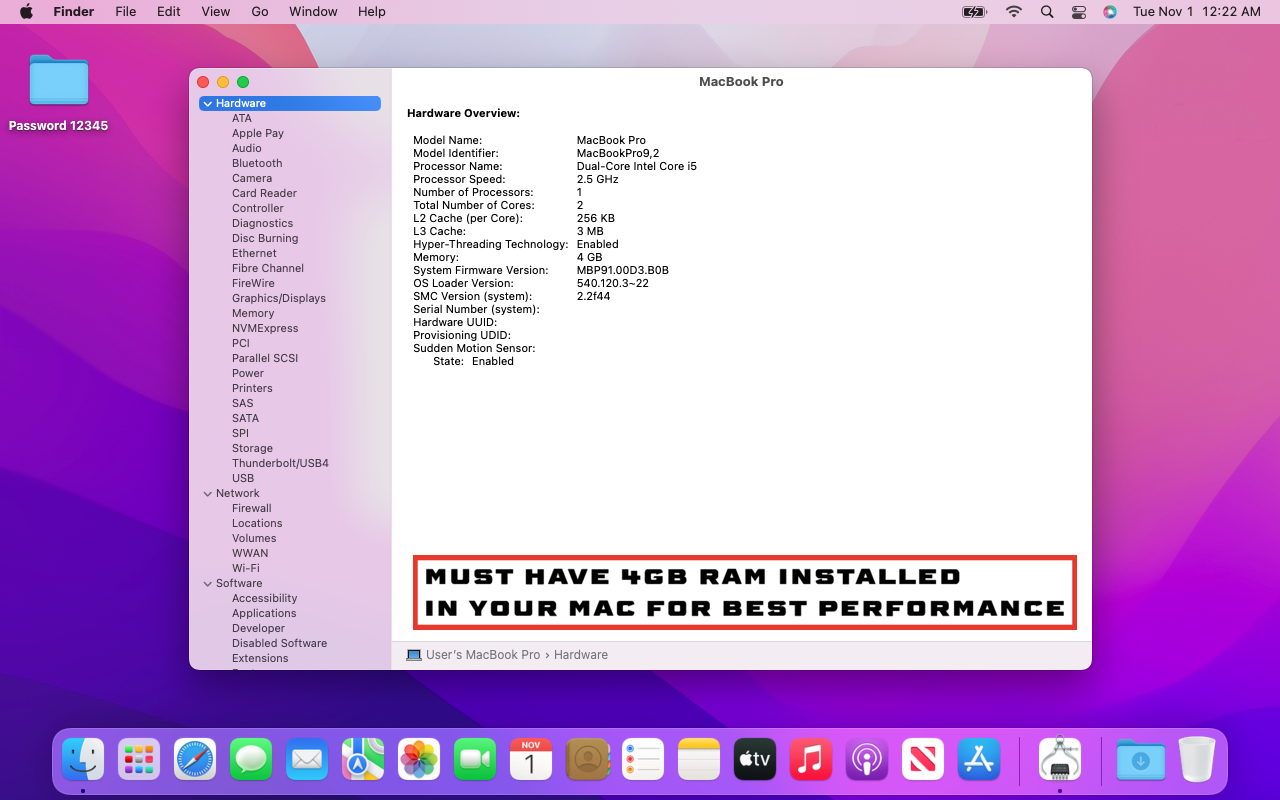The width and height of the screenshot is (1280, 800).
Task: Launch FaceTime from the Dock
Action: [x=475, y=760]
